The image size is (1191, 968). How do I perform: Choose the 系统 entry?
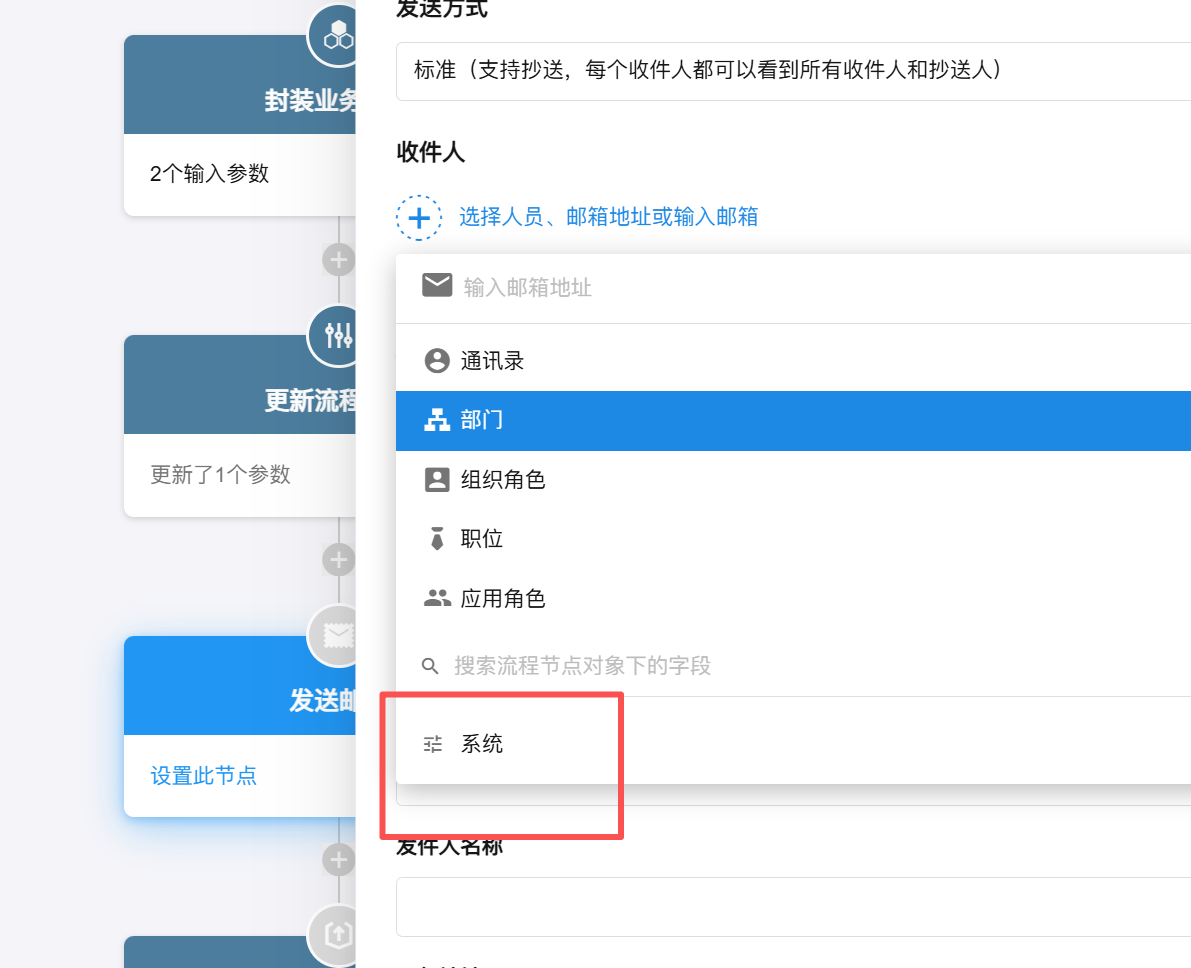pos(793,744)
